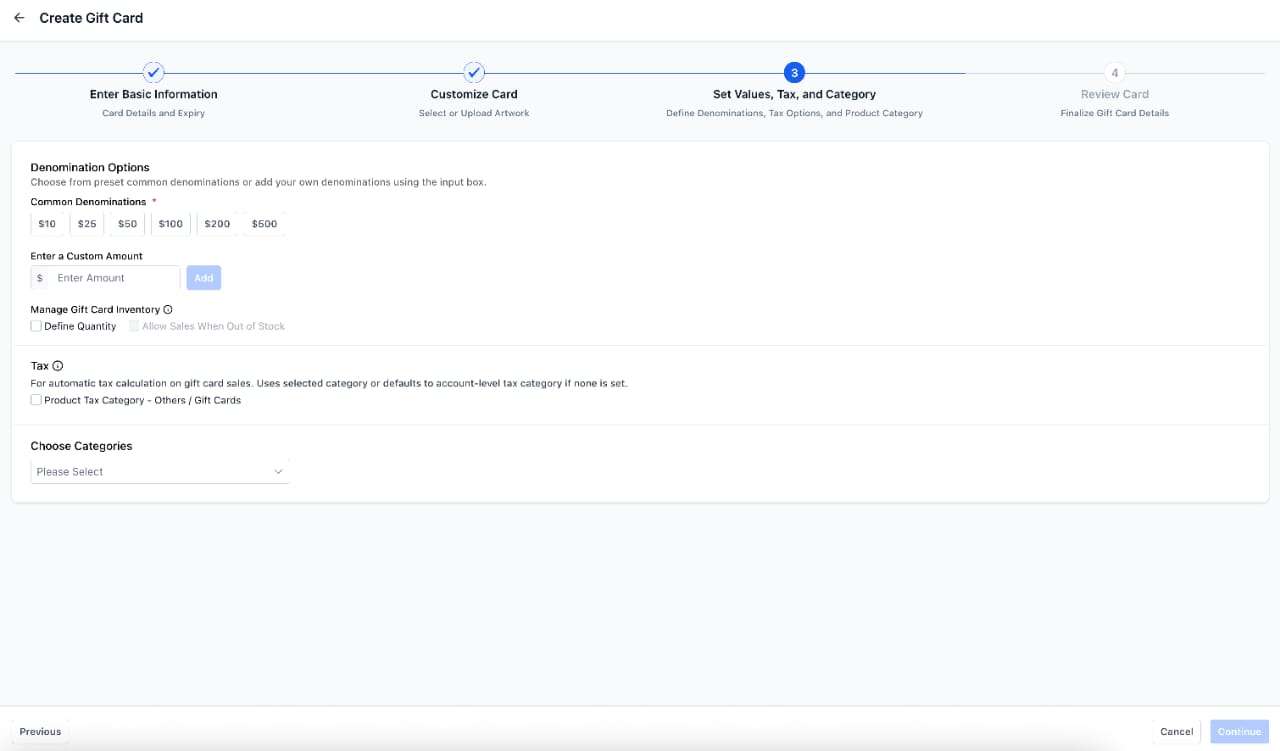Check Product Tax Category - Others / Gift Cards
The image size is (1280, 751).
[x=36, y=400]
